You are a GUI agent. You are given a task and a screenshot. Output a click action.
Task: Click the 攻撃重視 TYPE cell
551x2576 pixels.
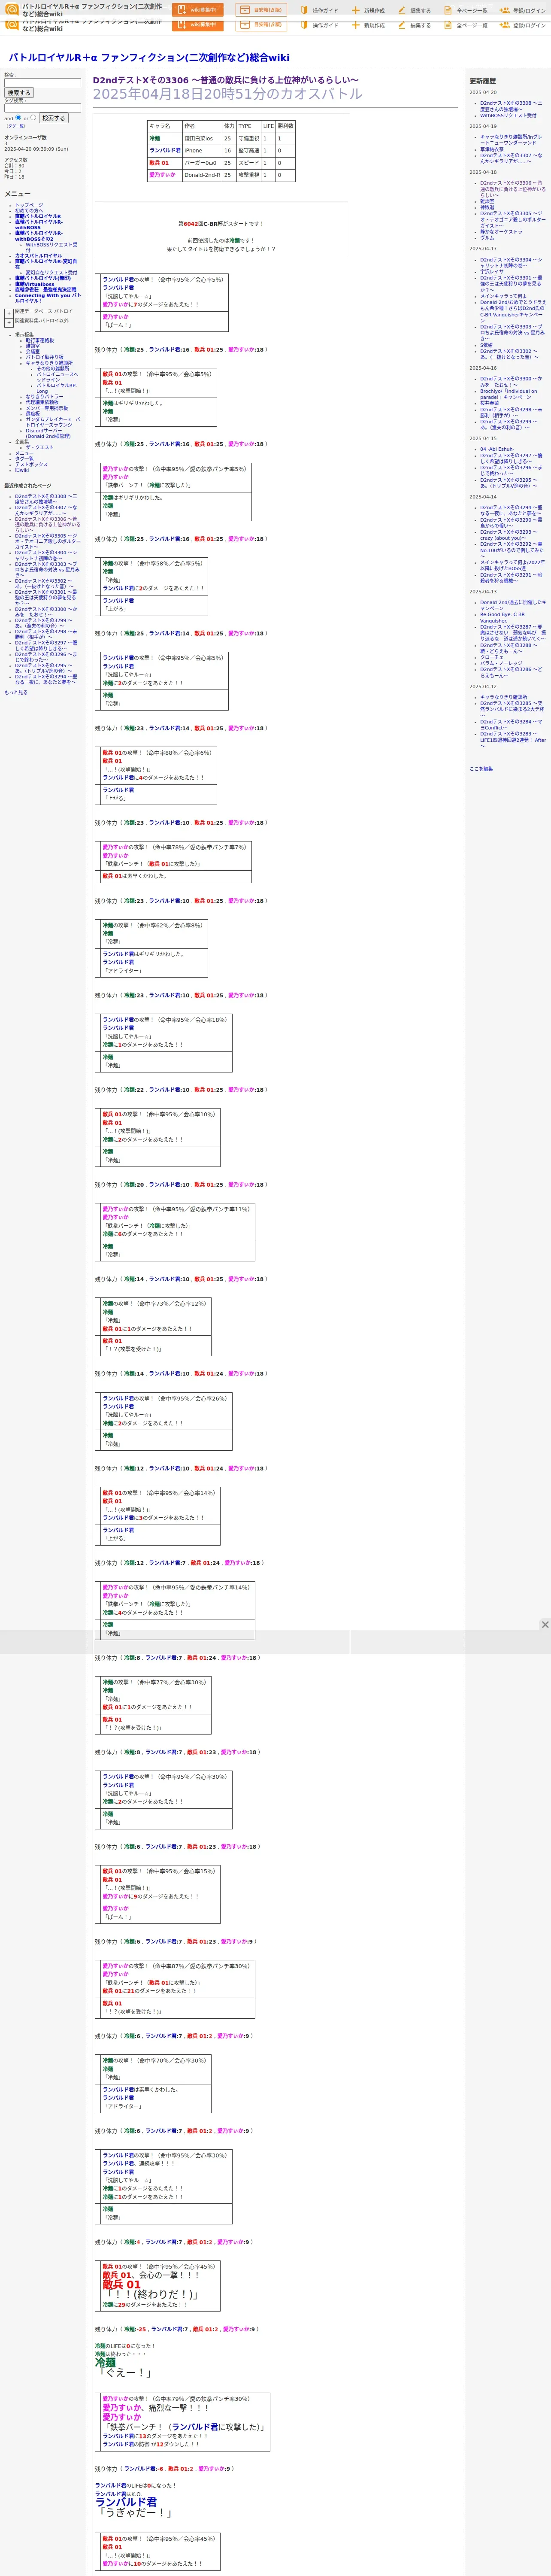click(x=249, y=175)
